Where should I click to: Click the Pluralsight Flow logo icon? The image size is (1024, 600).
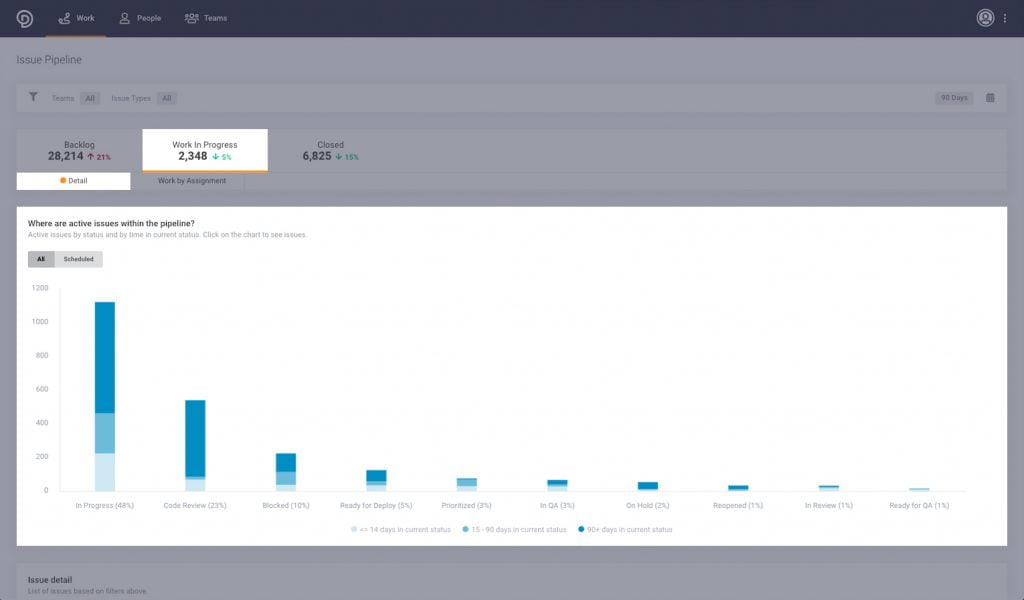click(x=23, y=17)
